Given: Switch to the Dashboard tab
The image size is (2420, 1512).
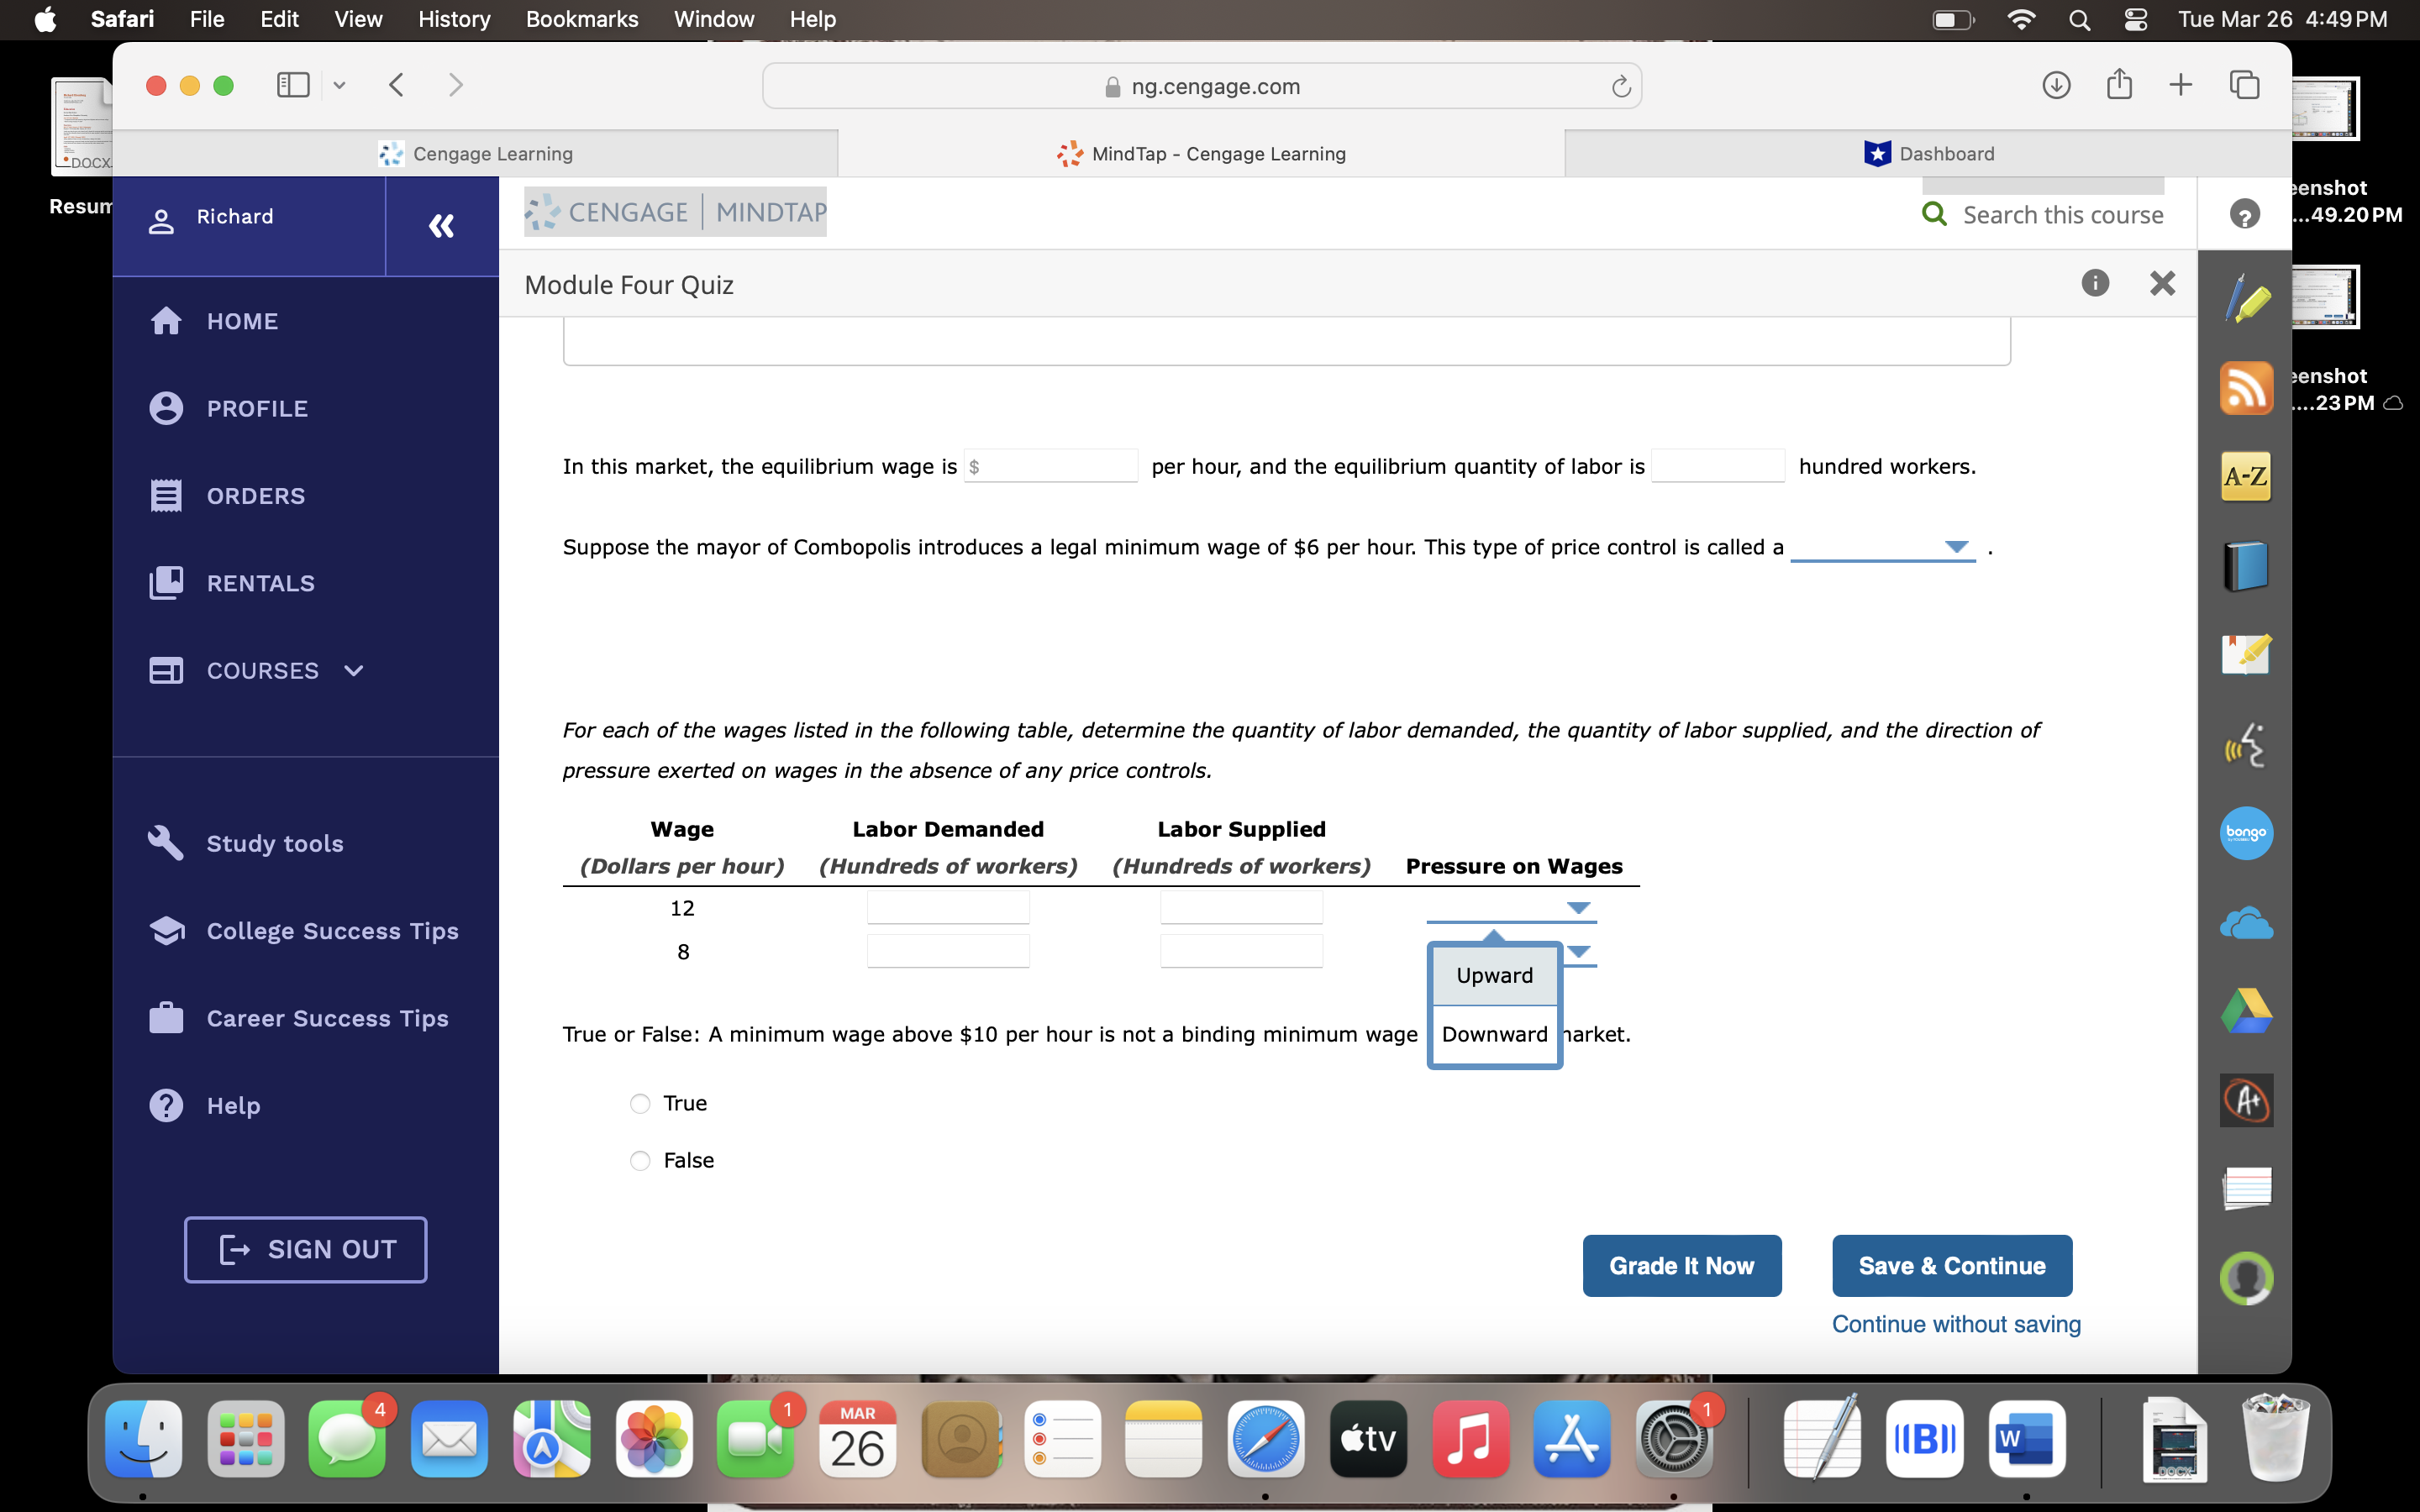Looking at the screenshot, I should pyautogui.click(x=1929, y=153).
